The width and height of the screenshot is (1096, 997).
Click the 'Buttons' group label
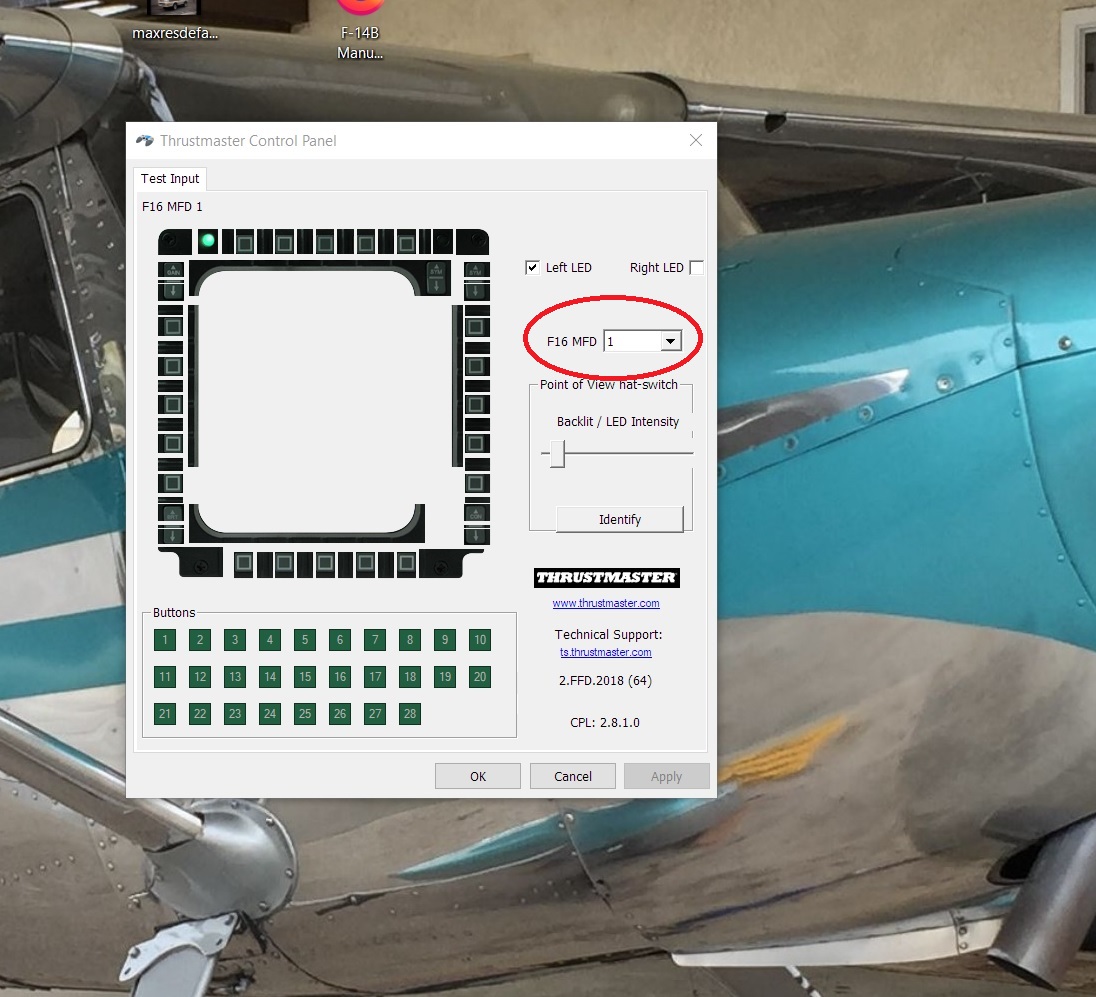tap(174, 612)
